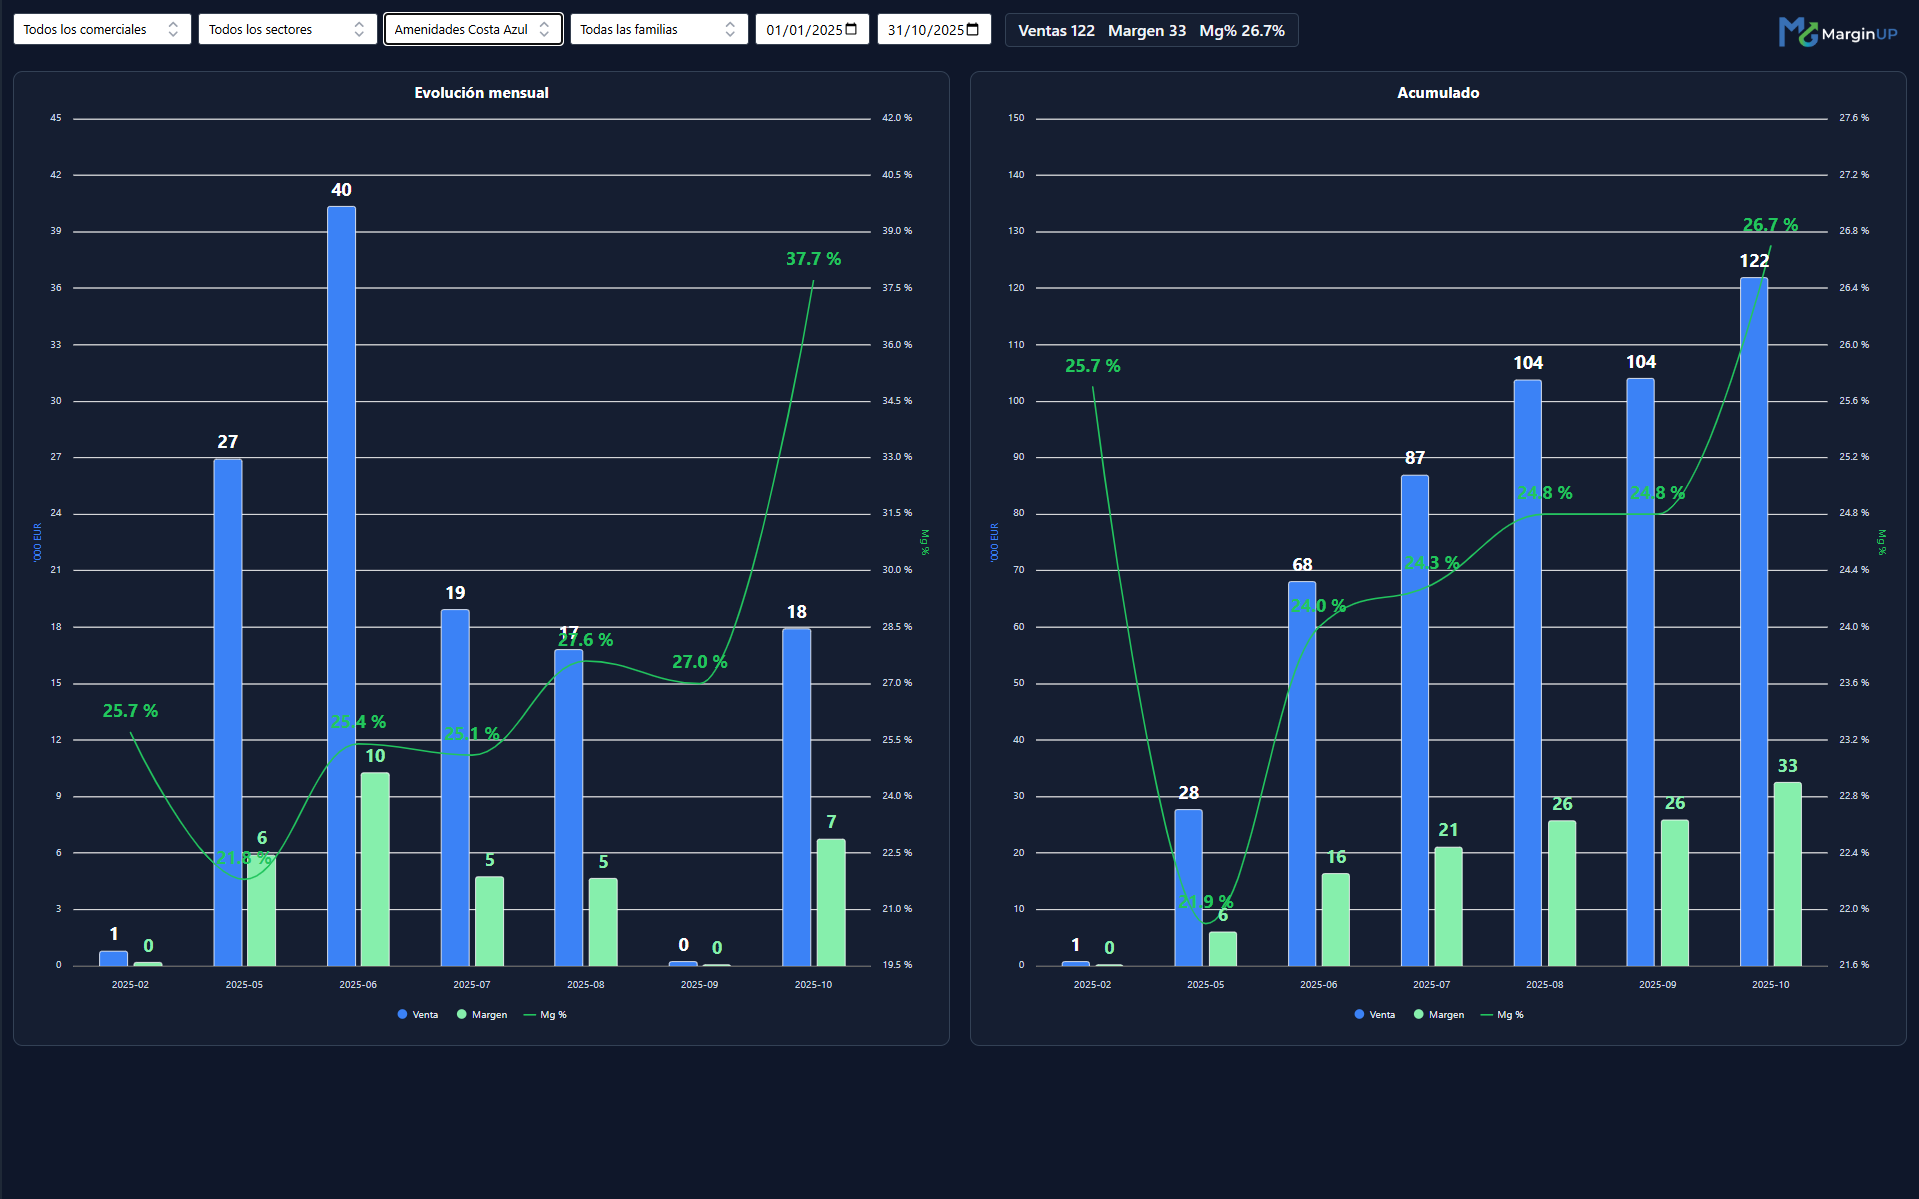Viewport: 1919px width, 1199px height.
Task: Click the 37.7 % point on monthly margin line
Action: click(x=813, y=282)
